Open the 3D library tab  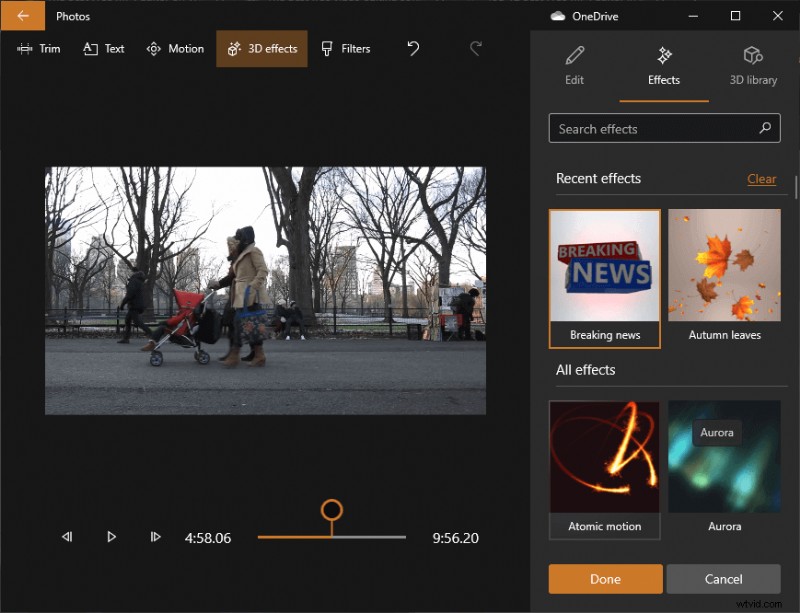pos(752,66)
